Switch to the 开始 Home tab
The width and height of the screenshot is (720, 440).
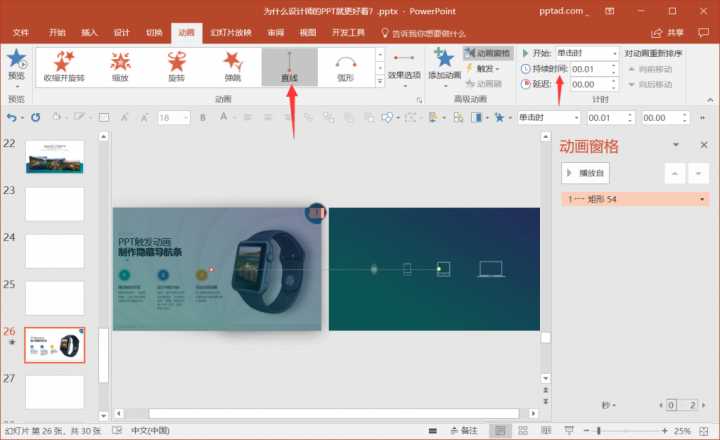(57, 33)
